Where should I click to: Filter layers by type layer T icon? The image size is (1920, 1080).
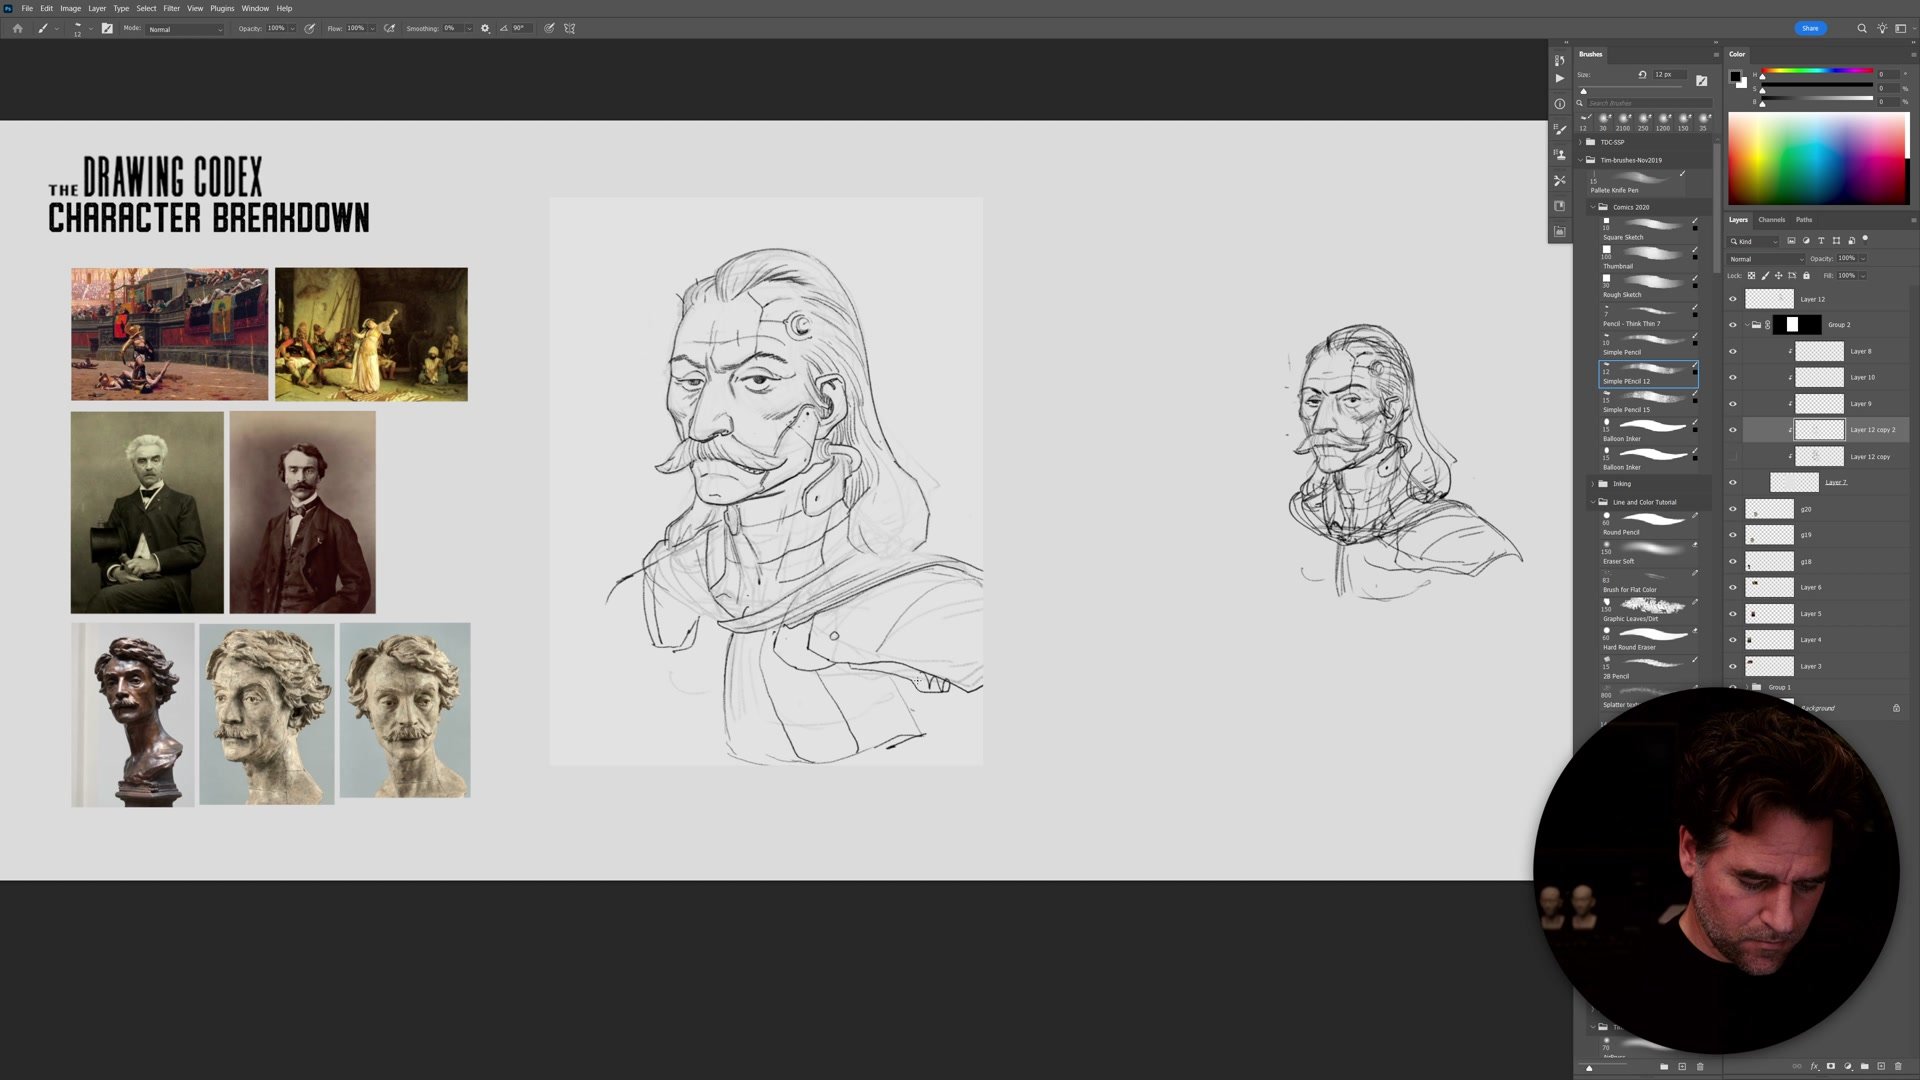[1821, 241]
